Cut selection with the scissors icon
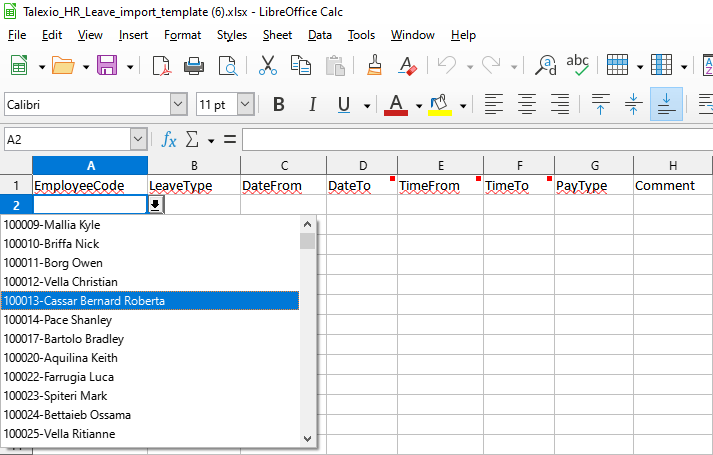The height and width of the screenshot is (455, 713). [268, 66]
